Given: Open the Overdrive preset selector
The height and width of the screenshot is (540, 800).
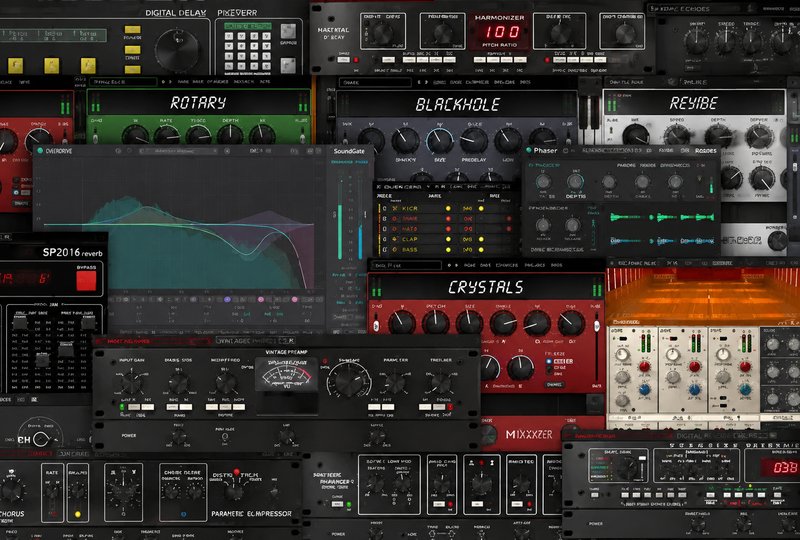Looking at the screenshot, I should [x=179, y=151].
